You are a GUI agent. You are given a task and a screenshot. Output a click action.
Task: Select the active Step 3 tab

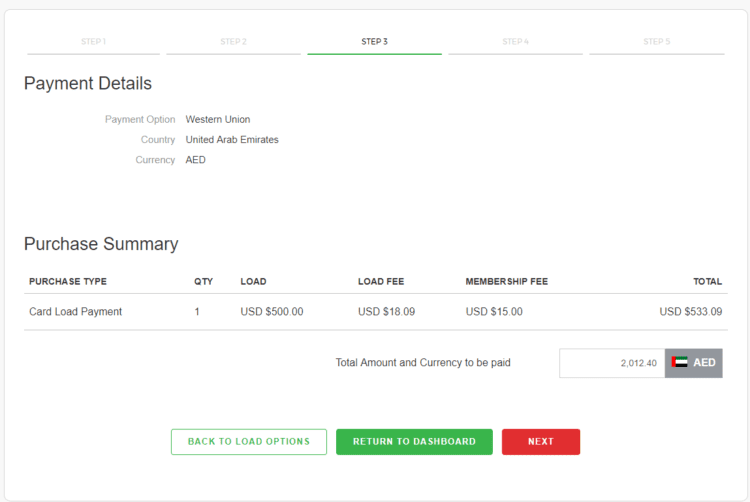pyautogui.click(x=375, y=42)
